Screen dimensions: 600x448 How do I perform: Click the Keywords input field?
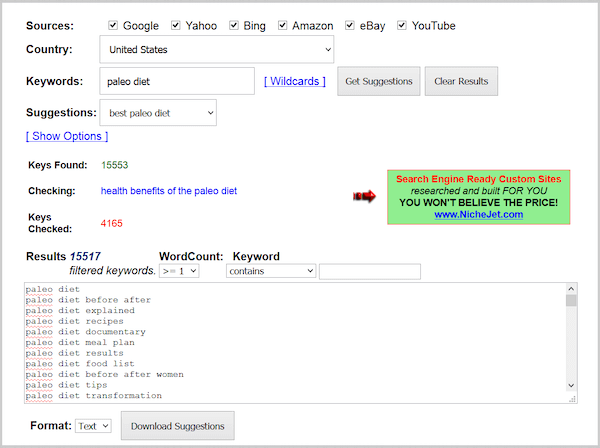pos(177,81)
